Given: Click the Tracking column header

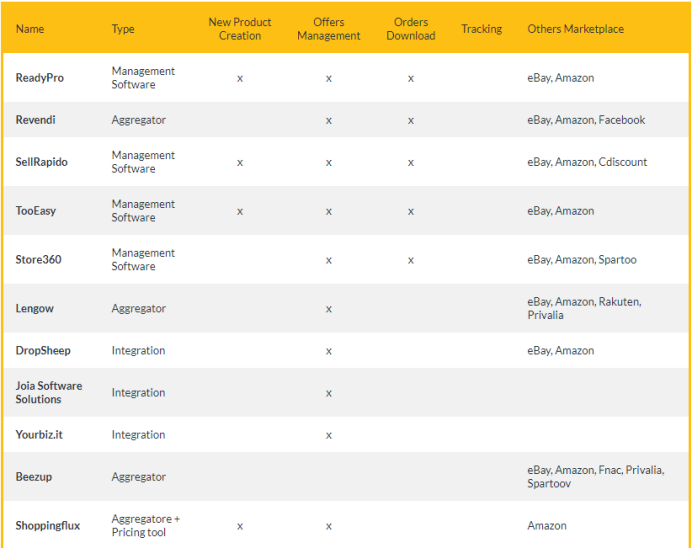Looking at the screenshot, I should click(x=481, y=29).
